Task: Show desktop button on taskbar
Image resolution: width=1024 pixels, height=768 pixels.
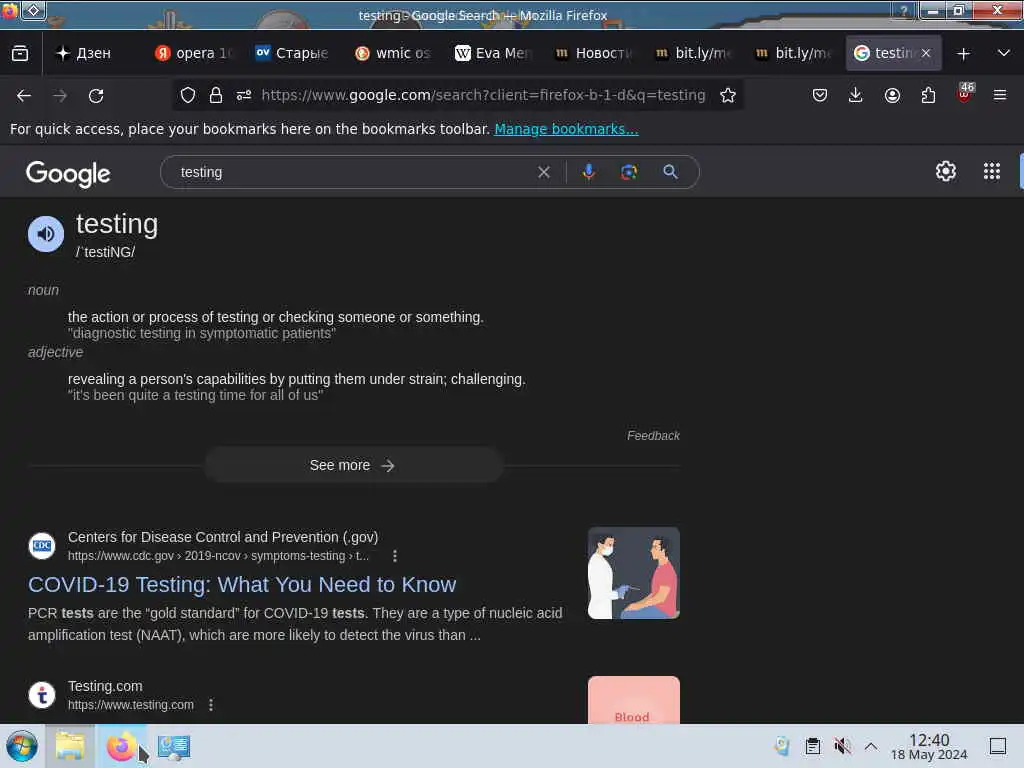Action: pos(998,746)
